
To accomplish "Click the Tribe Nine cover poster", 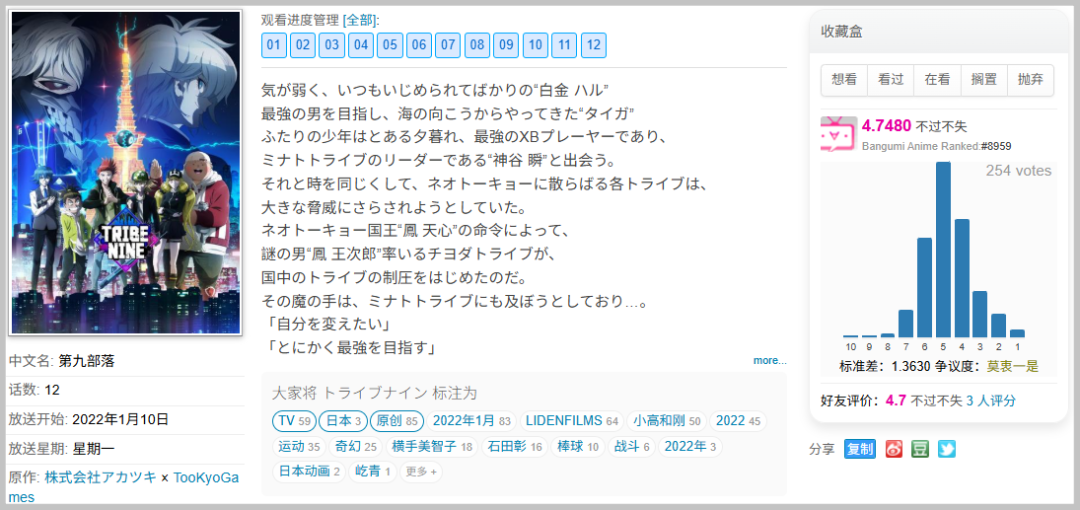I will click(125, 172).
